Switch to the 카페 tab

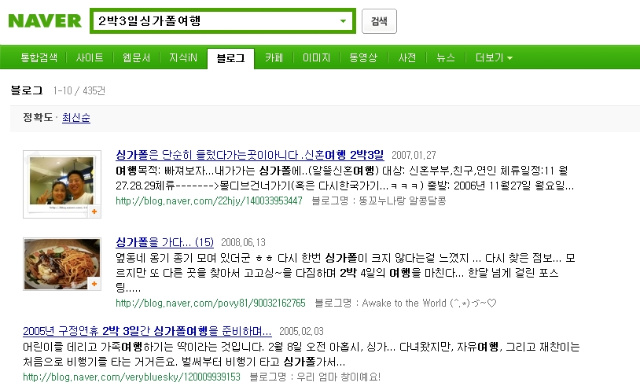[274, 58]
